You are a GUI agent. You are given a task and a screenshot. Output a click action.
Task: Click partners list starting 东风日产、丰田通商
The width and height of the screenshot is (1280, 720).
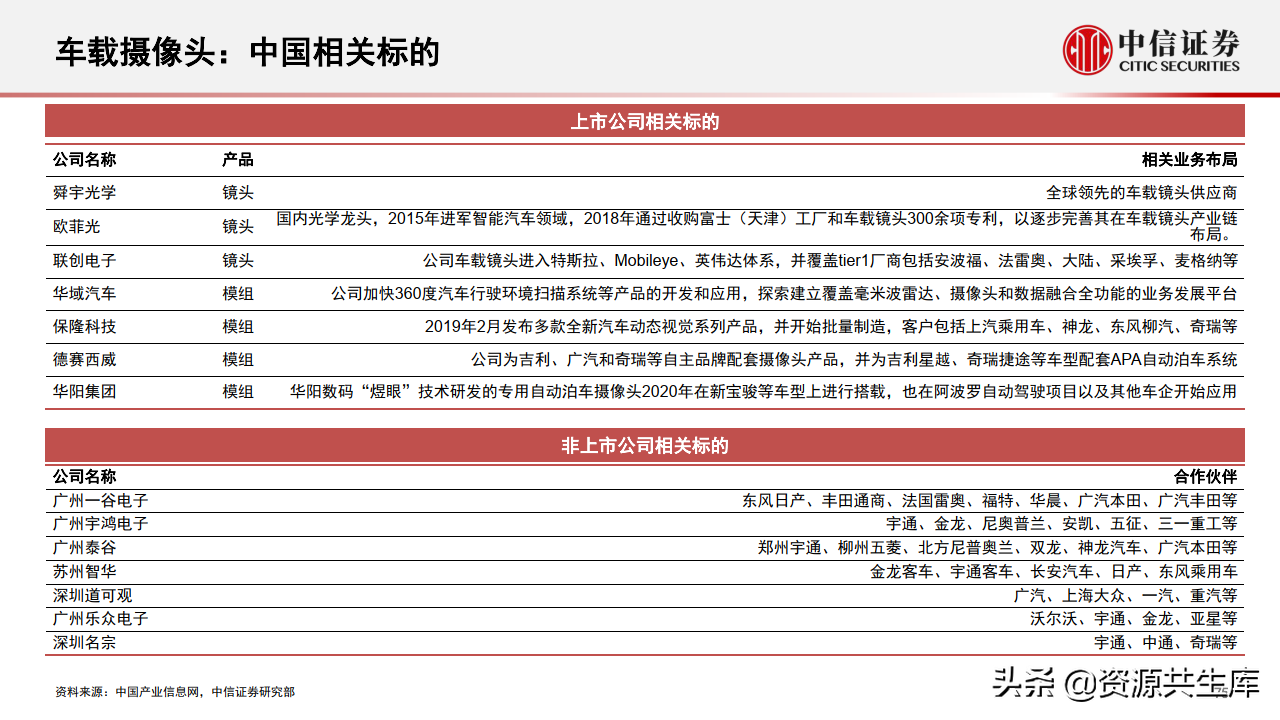point(990,500)
